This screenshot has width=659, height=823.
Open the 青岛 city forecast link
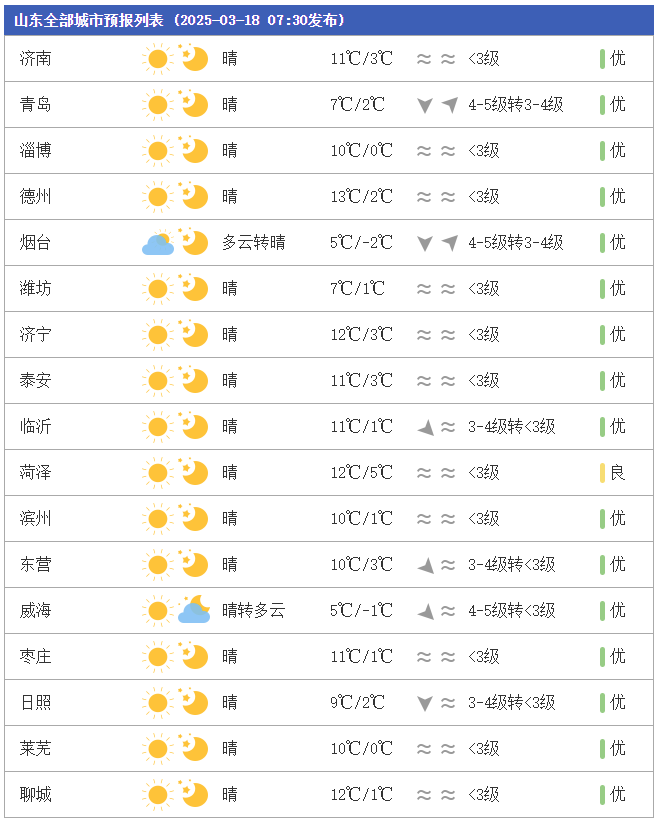coord(36,105)
